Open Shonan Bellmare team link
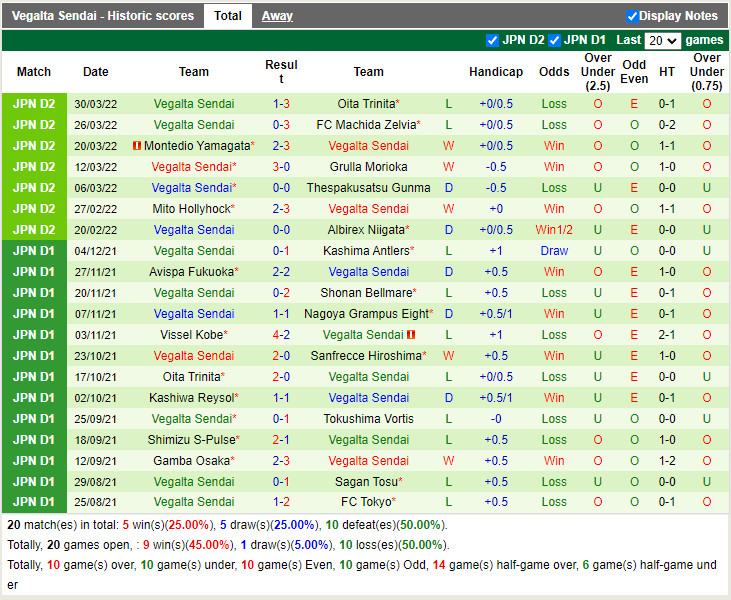 pos(368,293)
